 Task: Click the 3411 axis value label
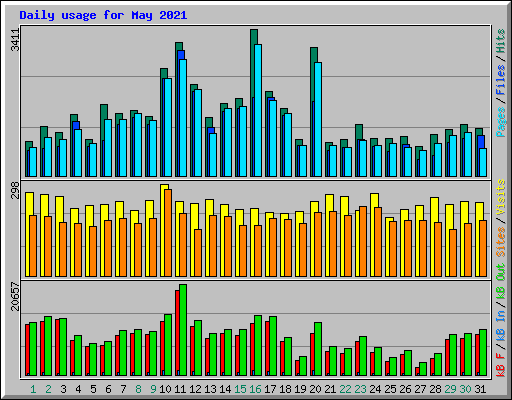15,40
